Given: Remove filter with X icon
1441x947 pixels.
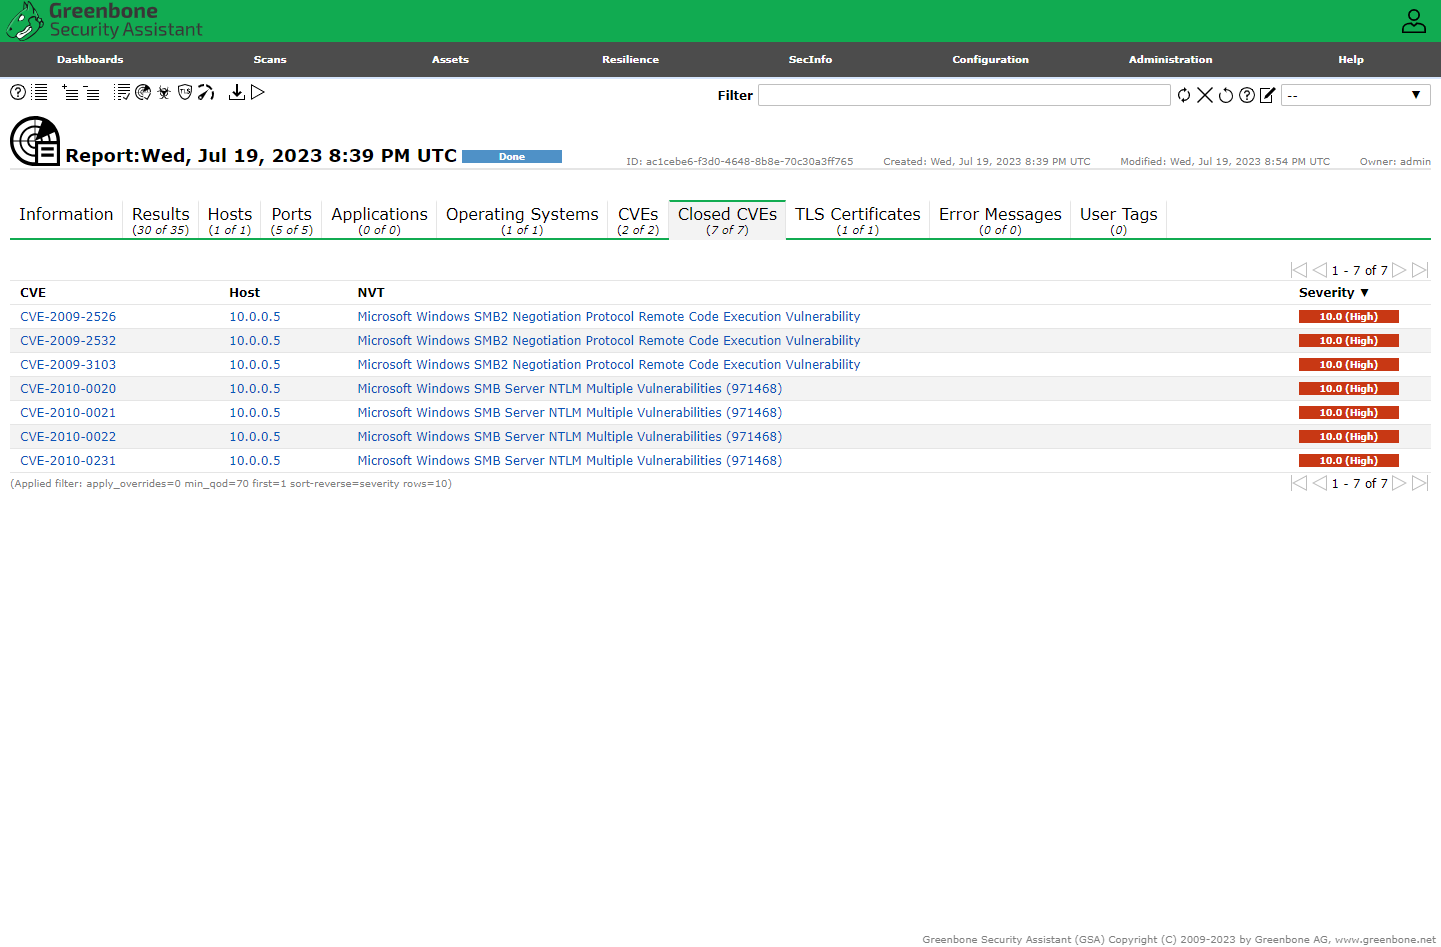Looking at the screenshot, I should coord(1205,95).
